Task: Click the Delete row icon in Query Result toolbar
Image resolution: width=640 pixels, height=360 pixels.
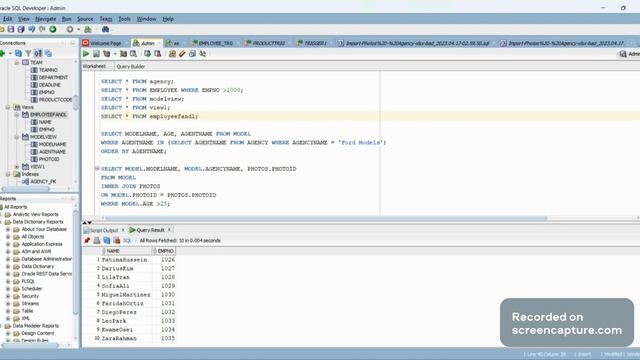Action: coord(117,240)
